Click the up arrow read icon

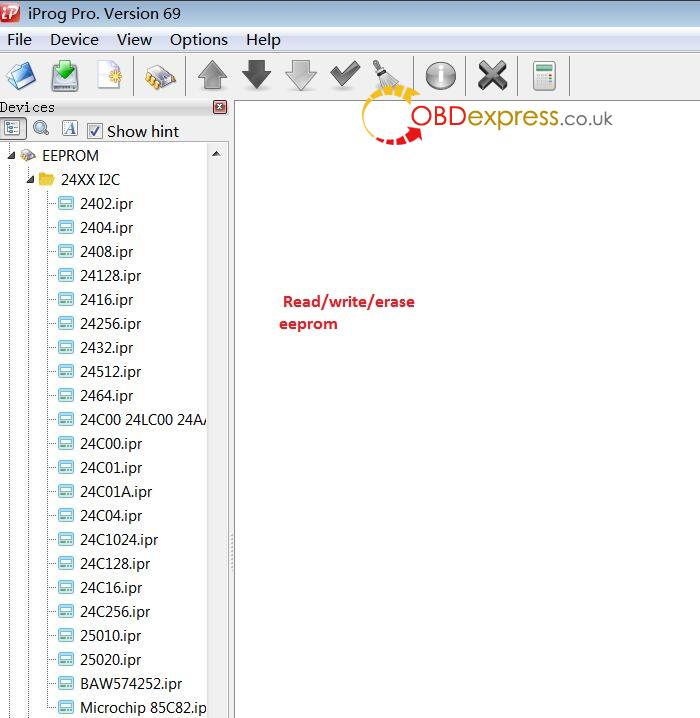click(213, 76)
